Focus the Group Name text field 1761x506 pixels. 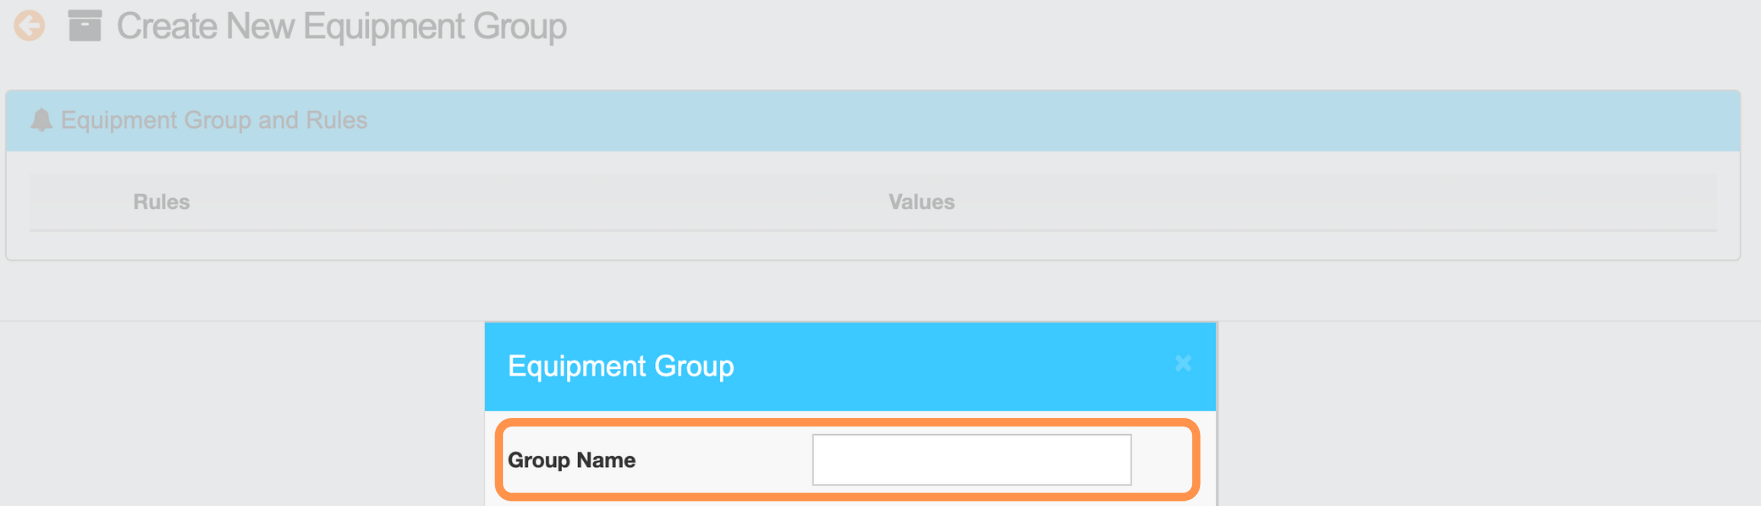[x=972, y=460]
